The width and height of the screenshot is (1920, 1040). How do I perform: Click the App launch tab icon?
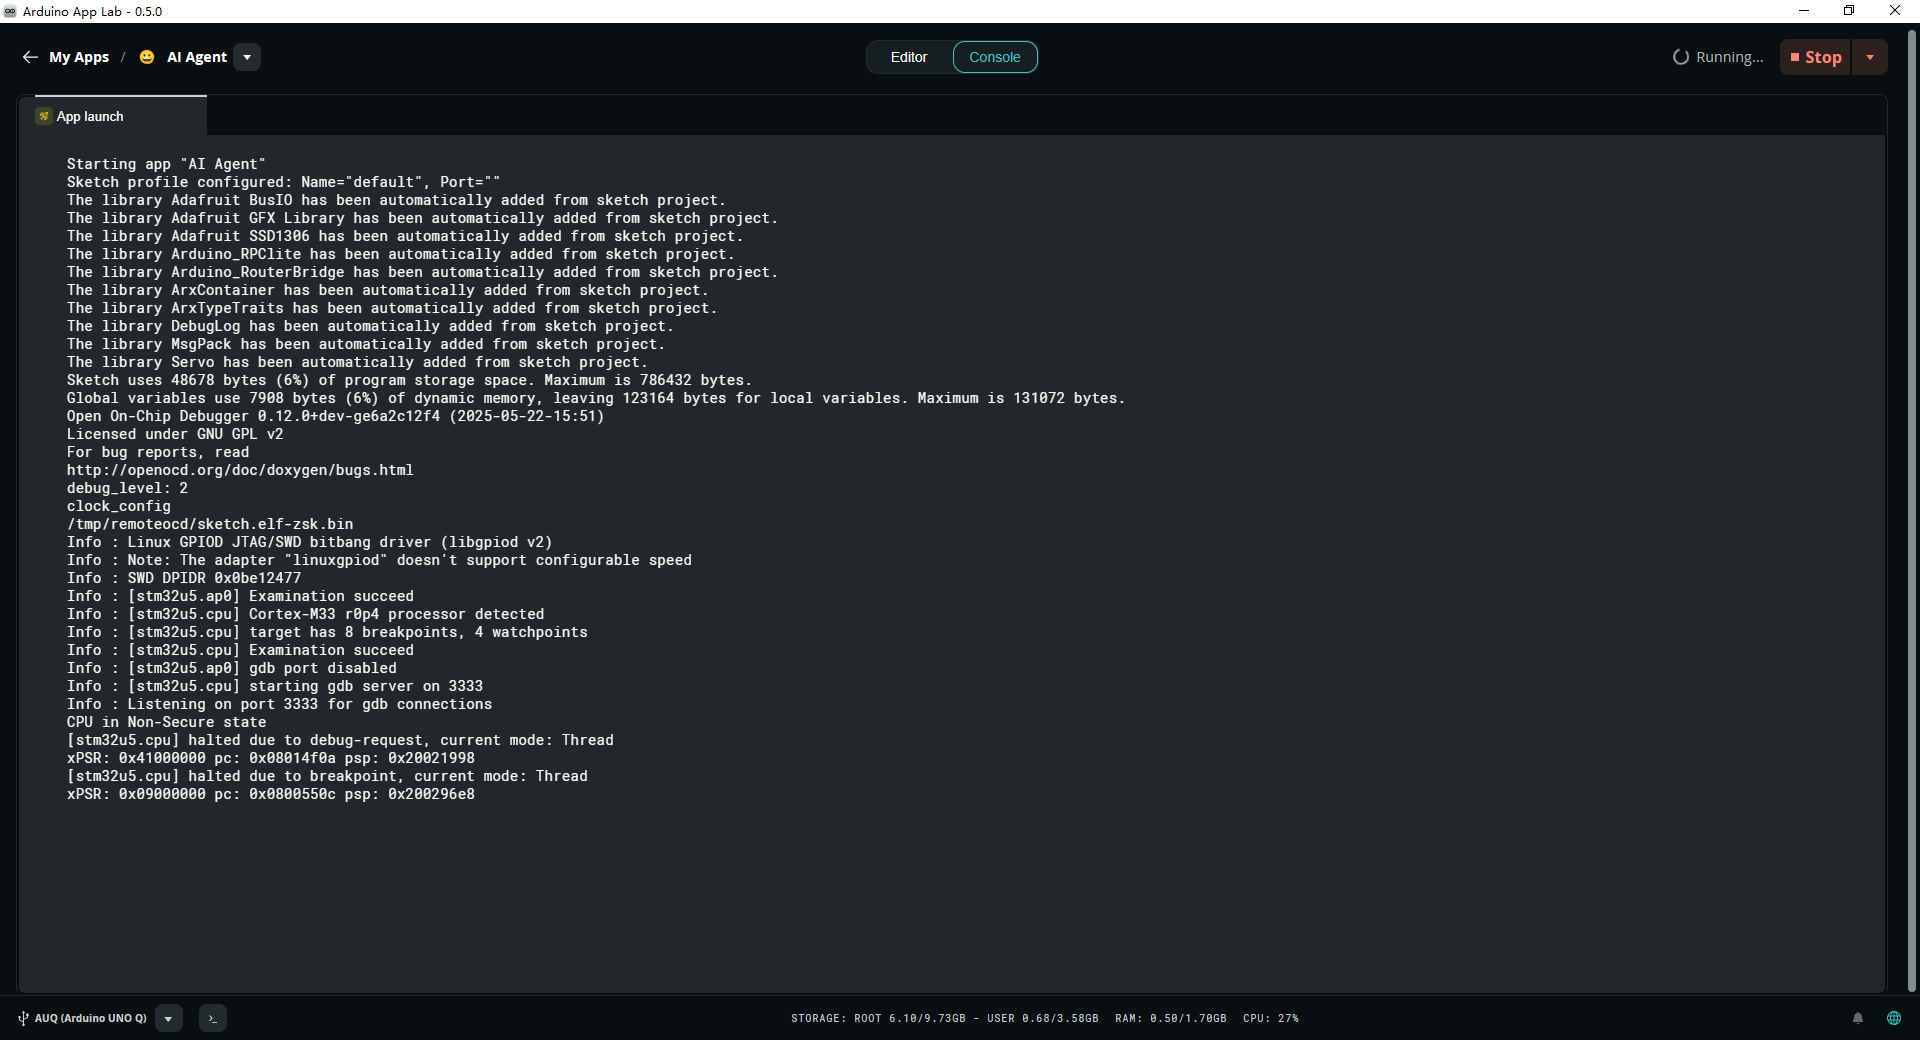44,116
